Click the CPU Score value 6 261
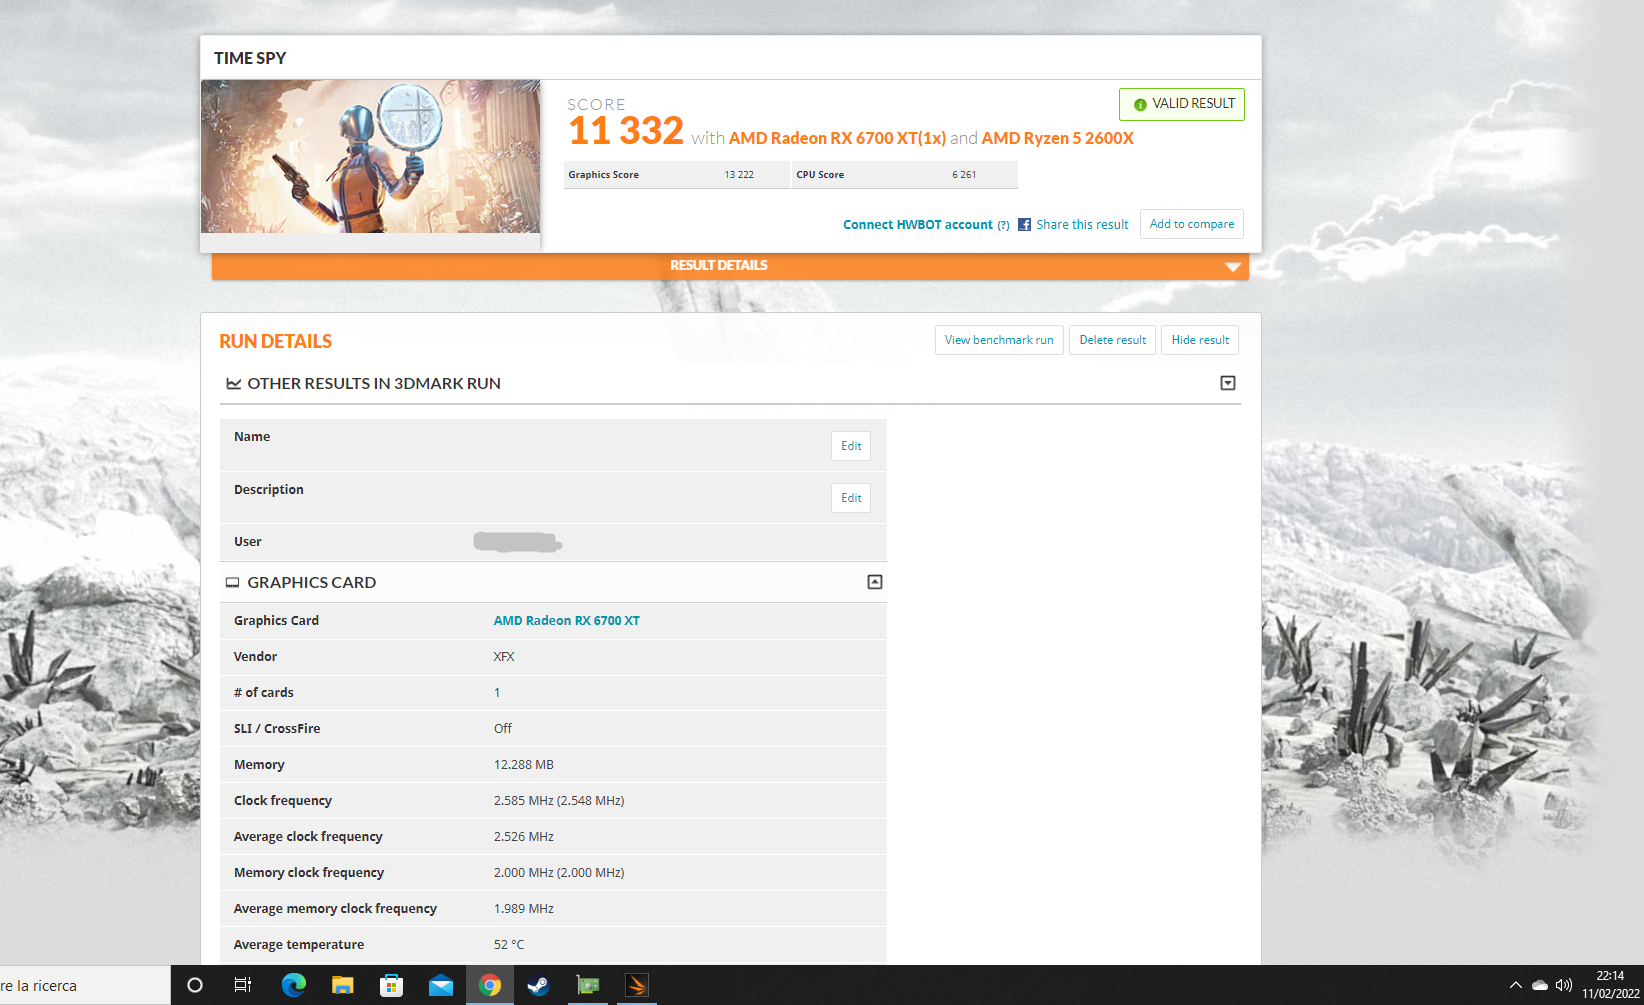Viewport: 1644px width, 1005px height. click(964, 175)
